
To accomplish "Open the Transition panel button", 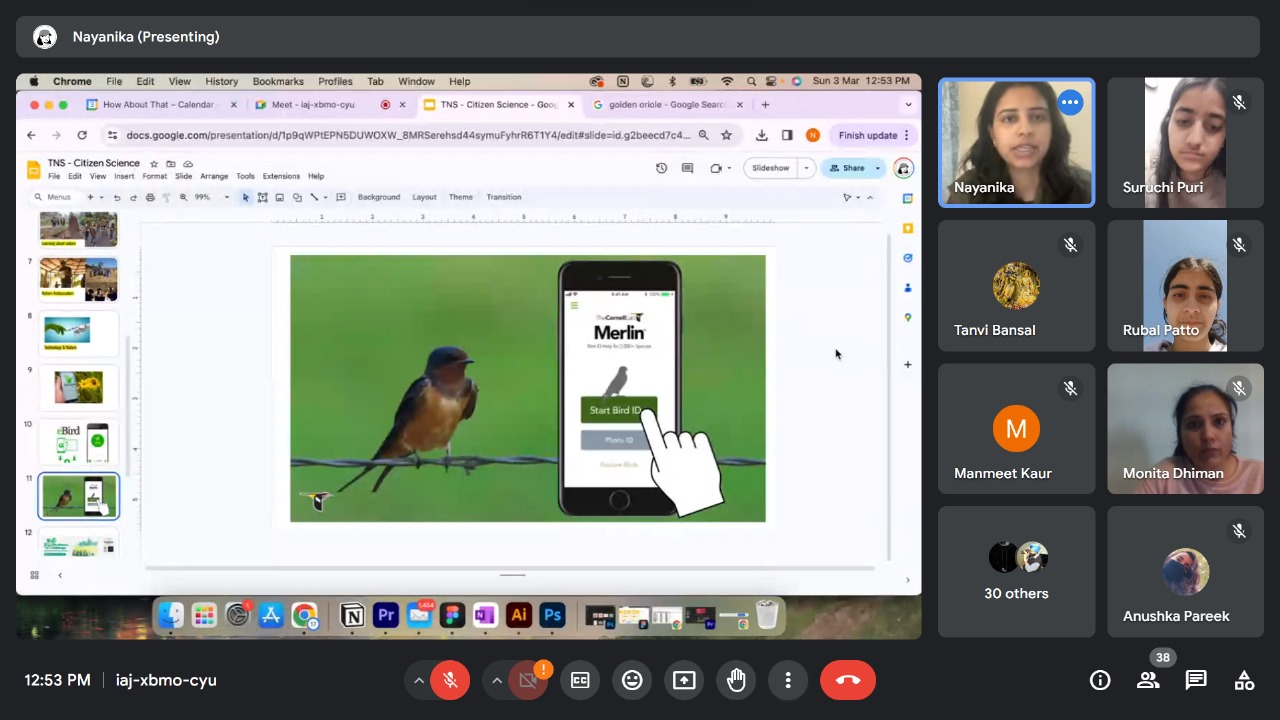I will click(504, 197).
